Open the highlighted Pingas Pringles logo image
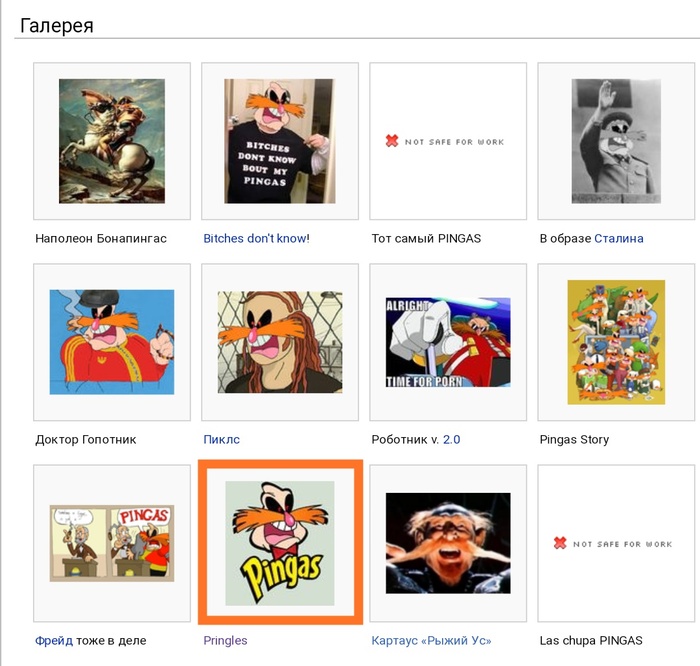Screen dimensions: 700x666 click(279, 543)
